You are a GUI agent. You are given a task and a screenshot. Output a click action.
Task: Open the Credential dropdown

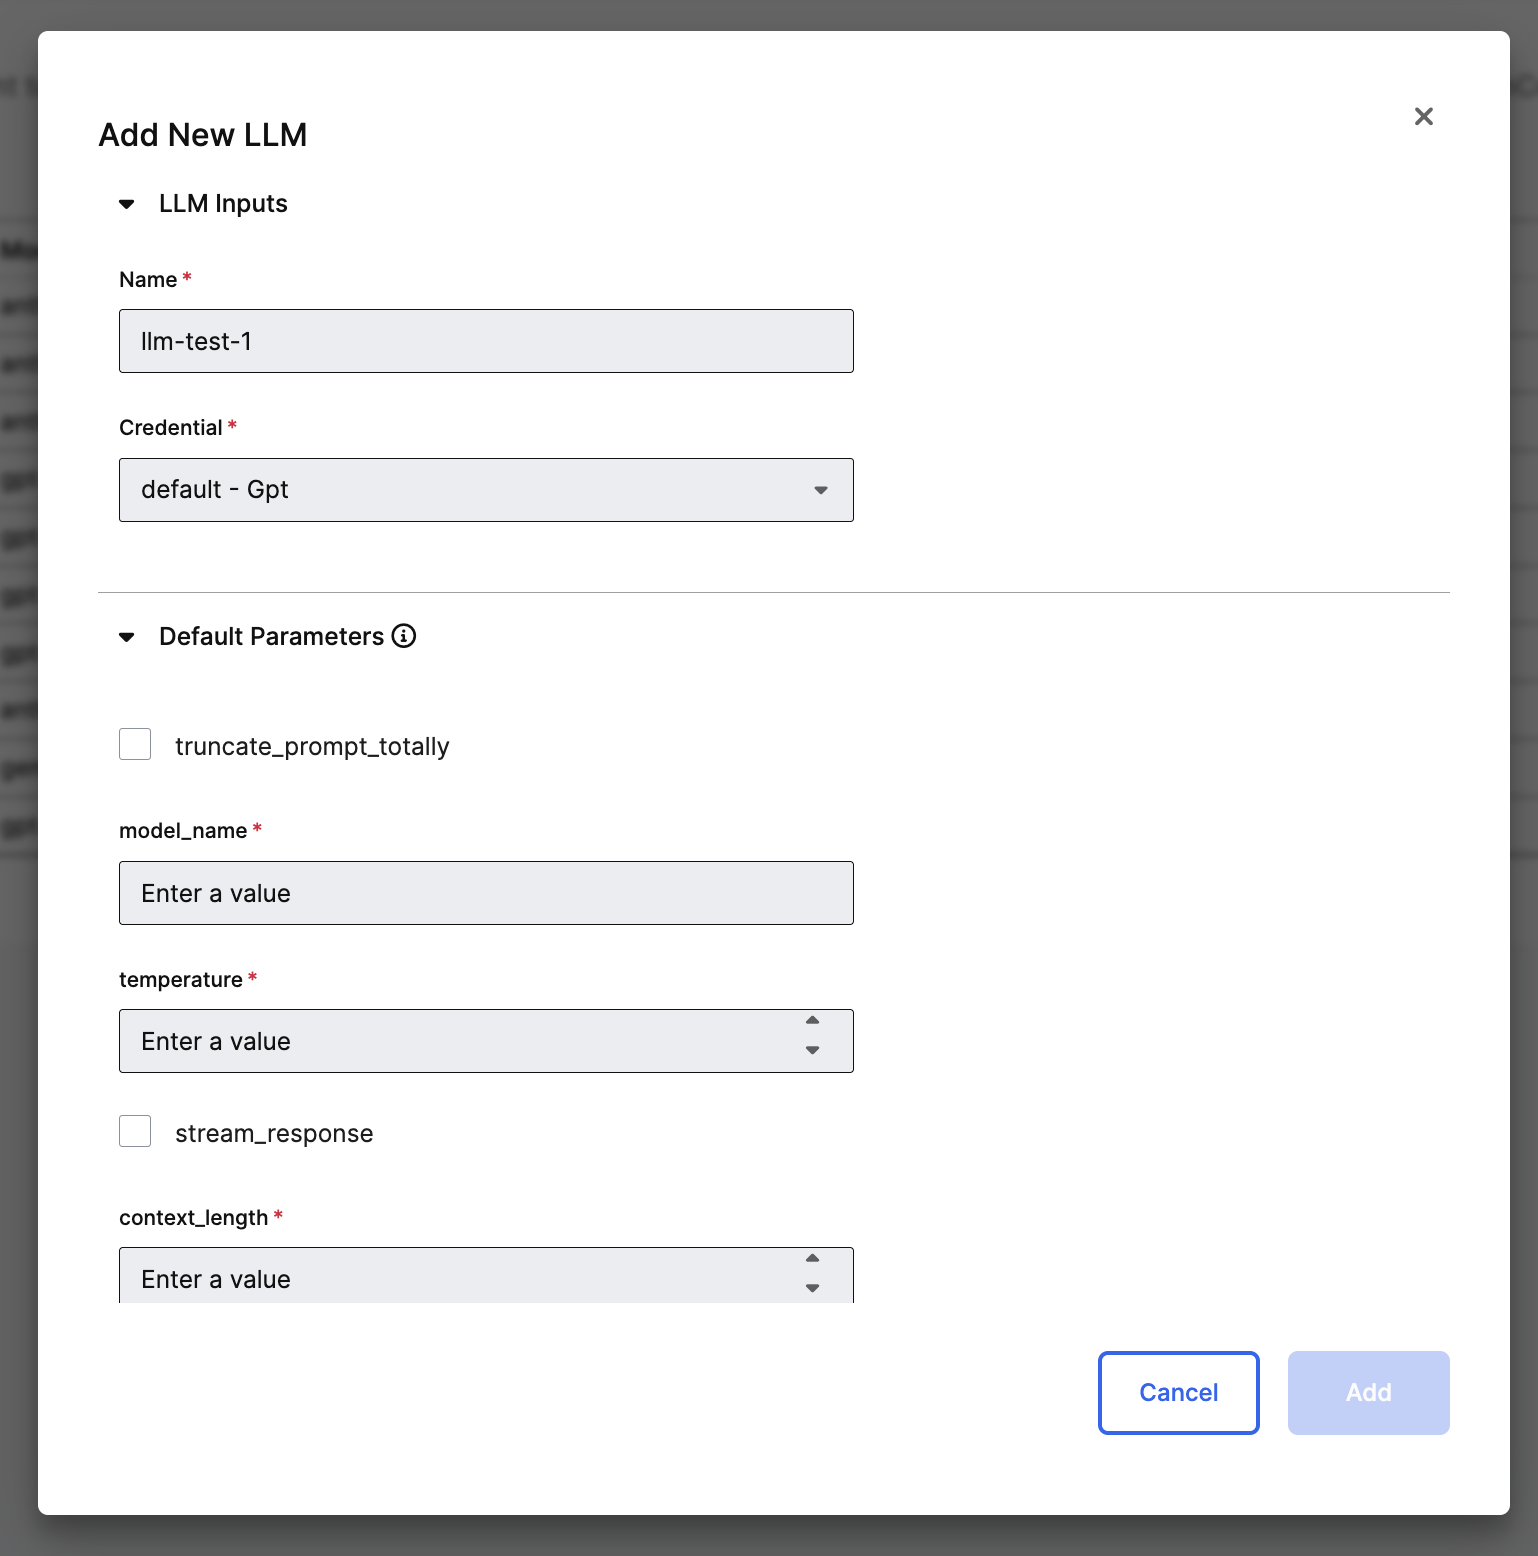(x=486, y=490)
